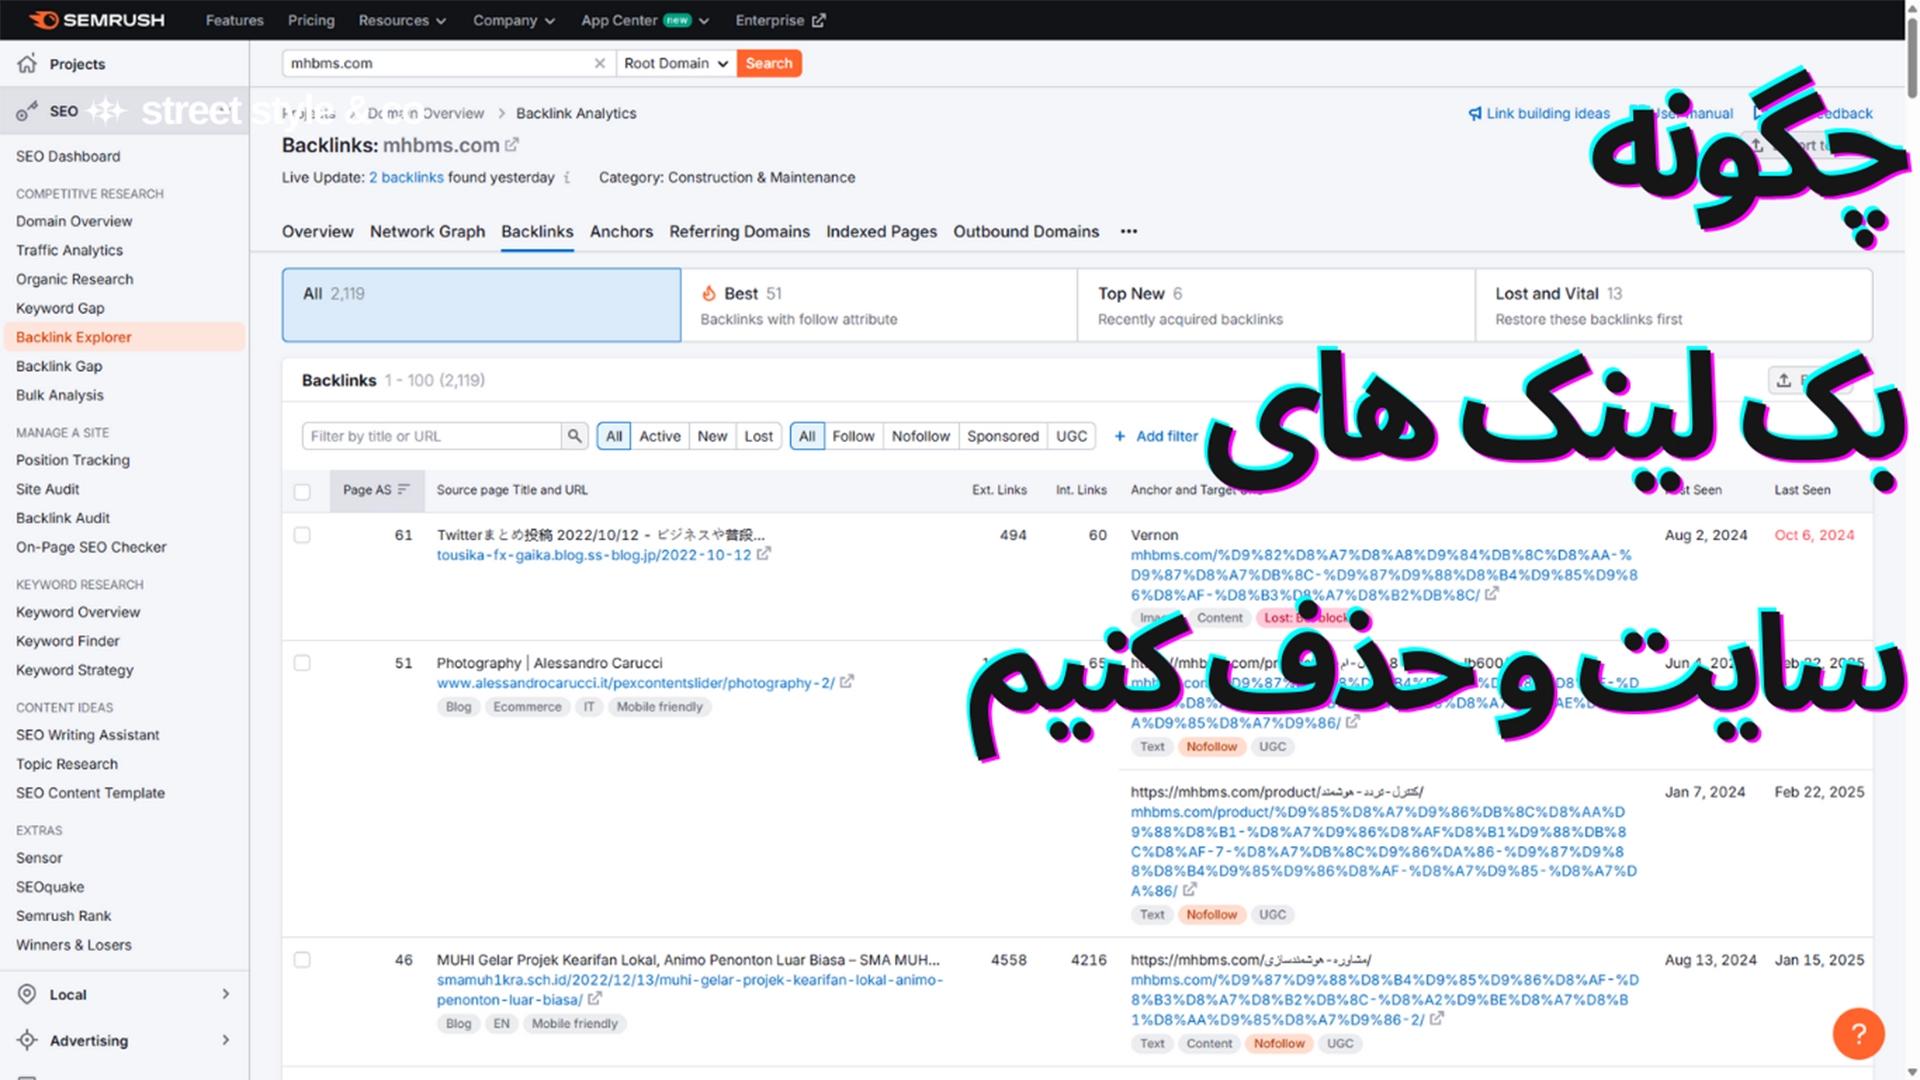1920x1080 pixels.
Task: Expand the Advertising sidebar section
Action: point(226,1040)
